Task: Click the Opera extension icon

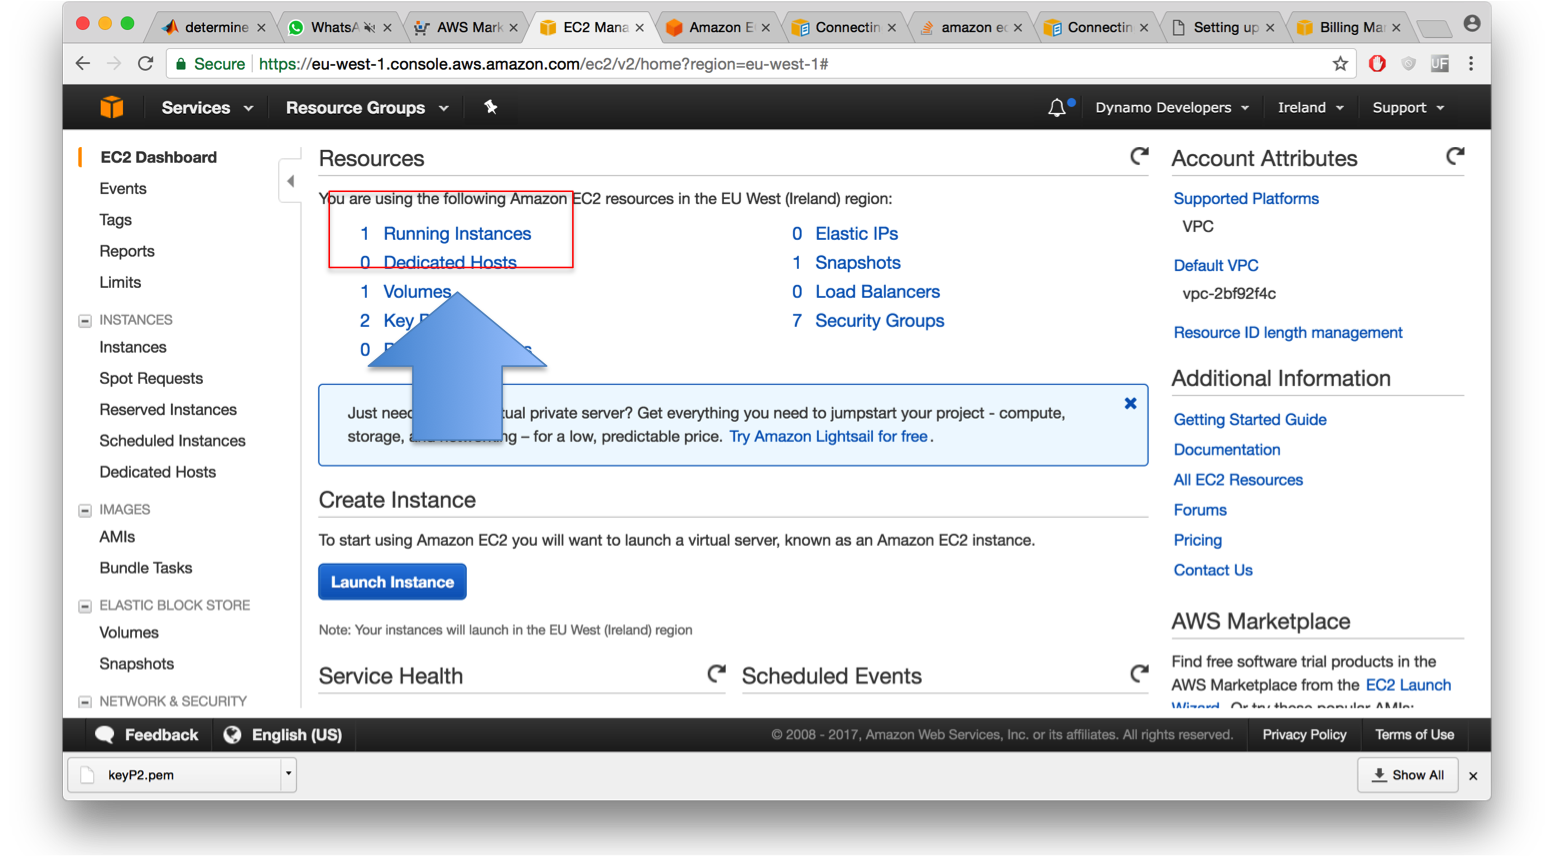Action: (x=1377, y=64)
